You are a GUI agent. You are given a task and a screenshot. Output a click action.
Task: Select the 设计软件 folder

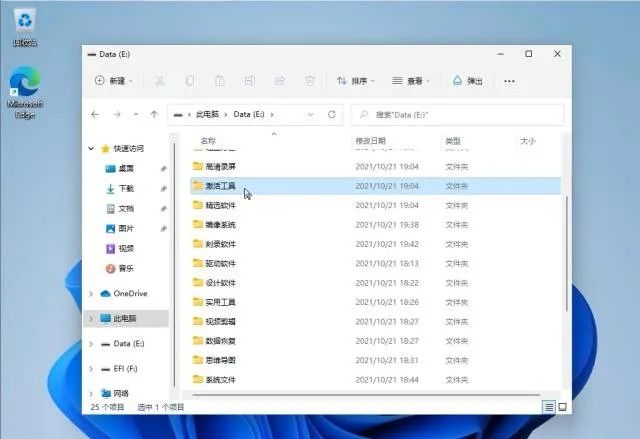pos(376,283)
